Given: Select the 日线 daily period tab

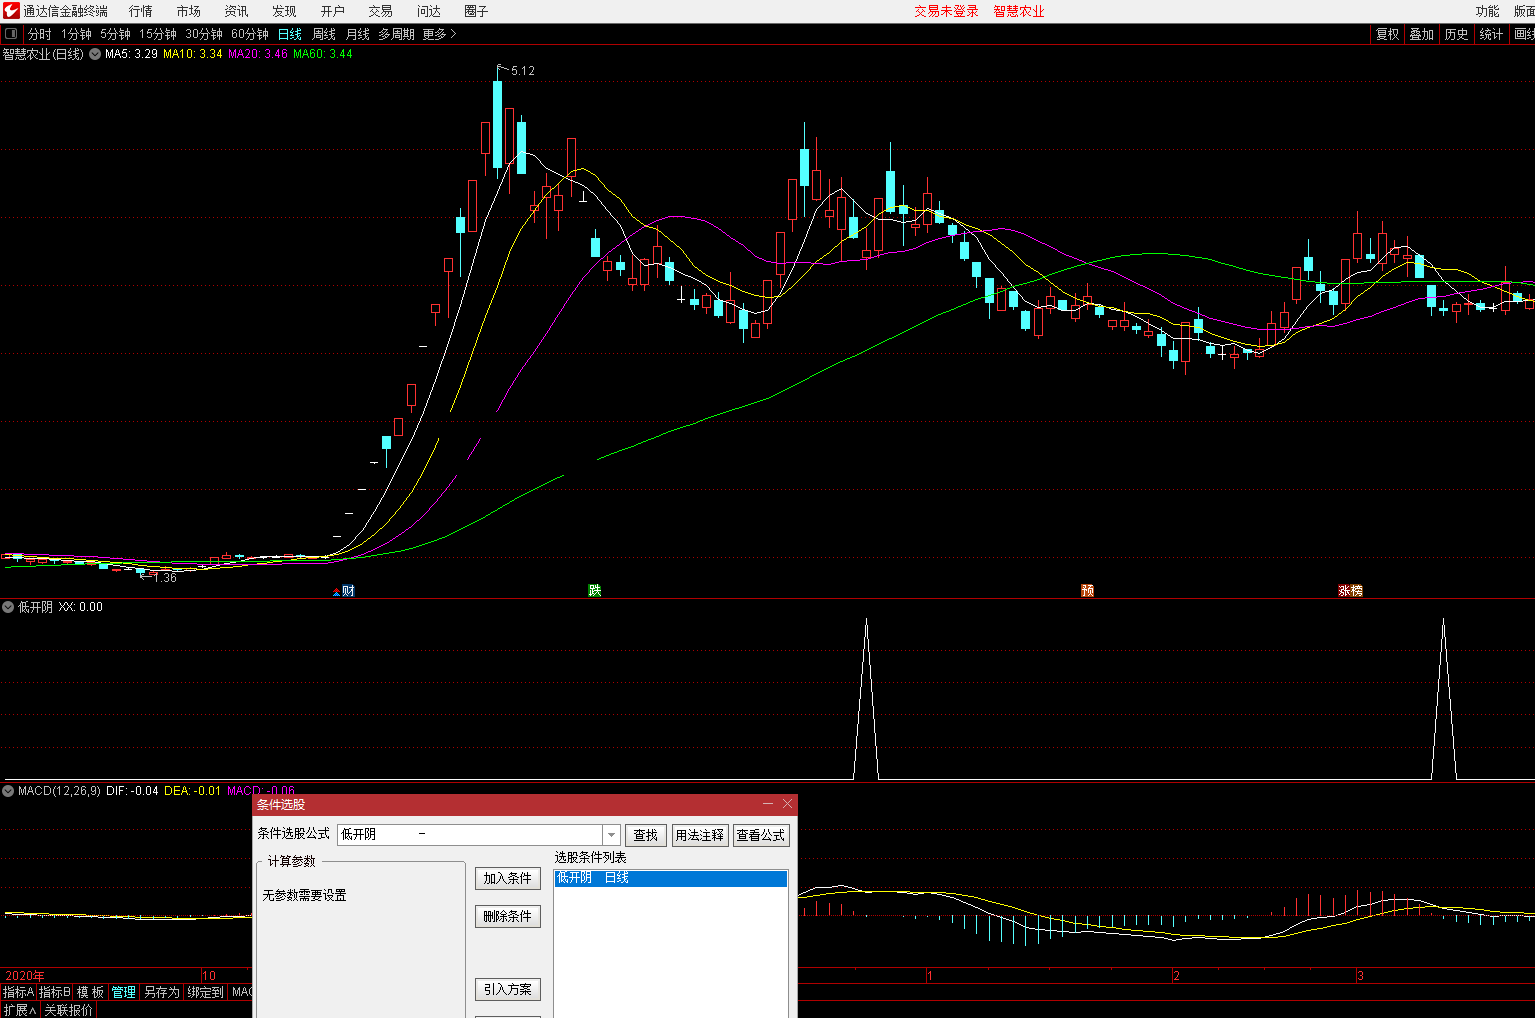Looking at the screenshot, I should tap(290, 34).
